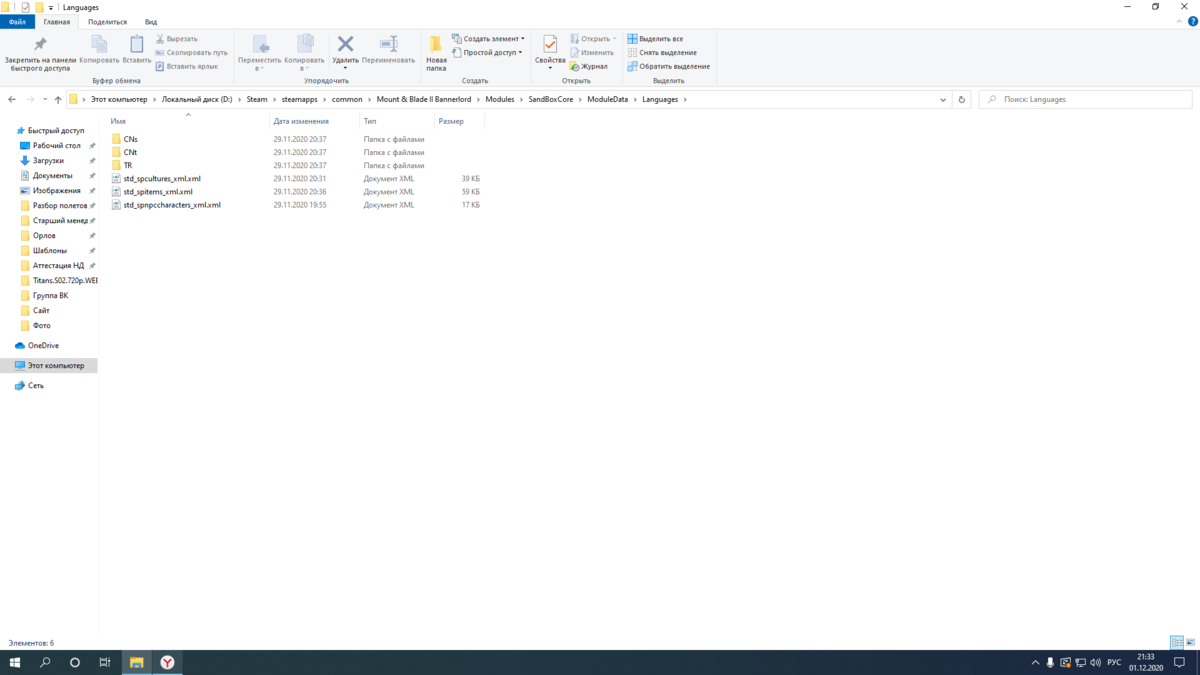Viewport: 1200px width, 675px height.
Task: Open Рабочий стол in navigation pane
Action: click(x=57, y=145)
